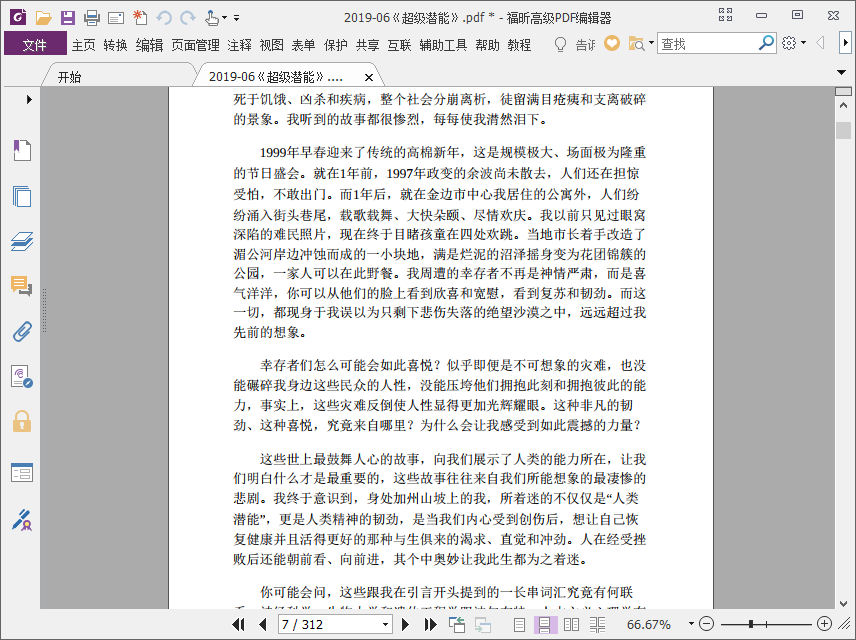Screen dimensions: 856x640
Task: Go to previous search result arrow
Action: pos(820,43)
